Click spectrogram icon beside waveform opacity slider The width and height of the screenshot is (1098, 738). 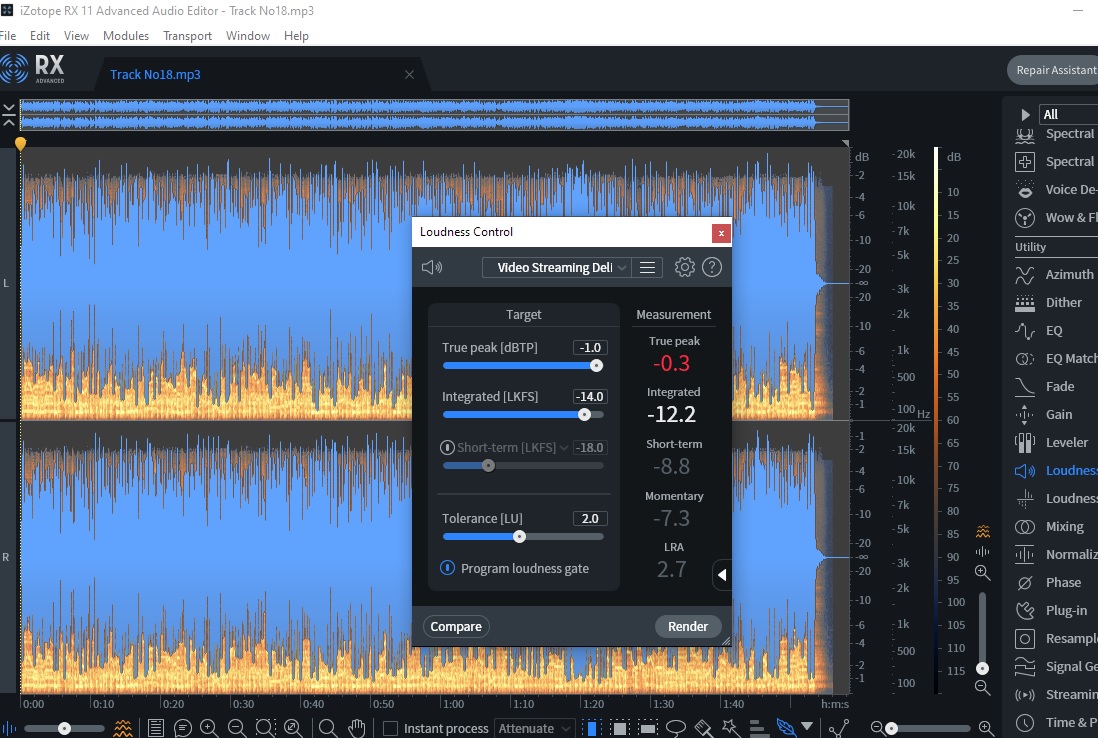123,728
